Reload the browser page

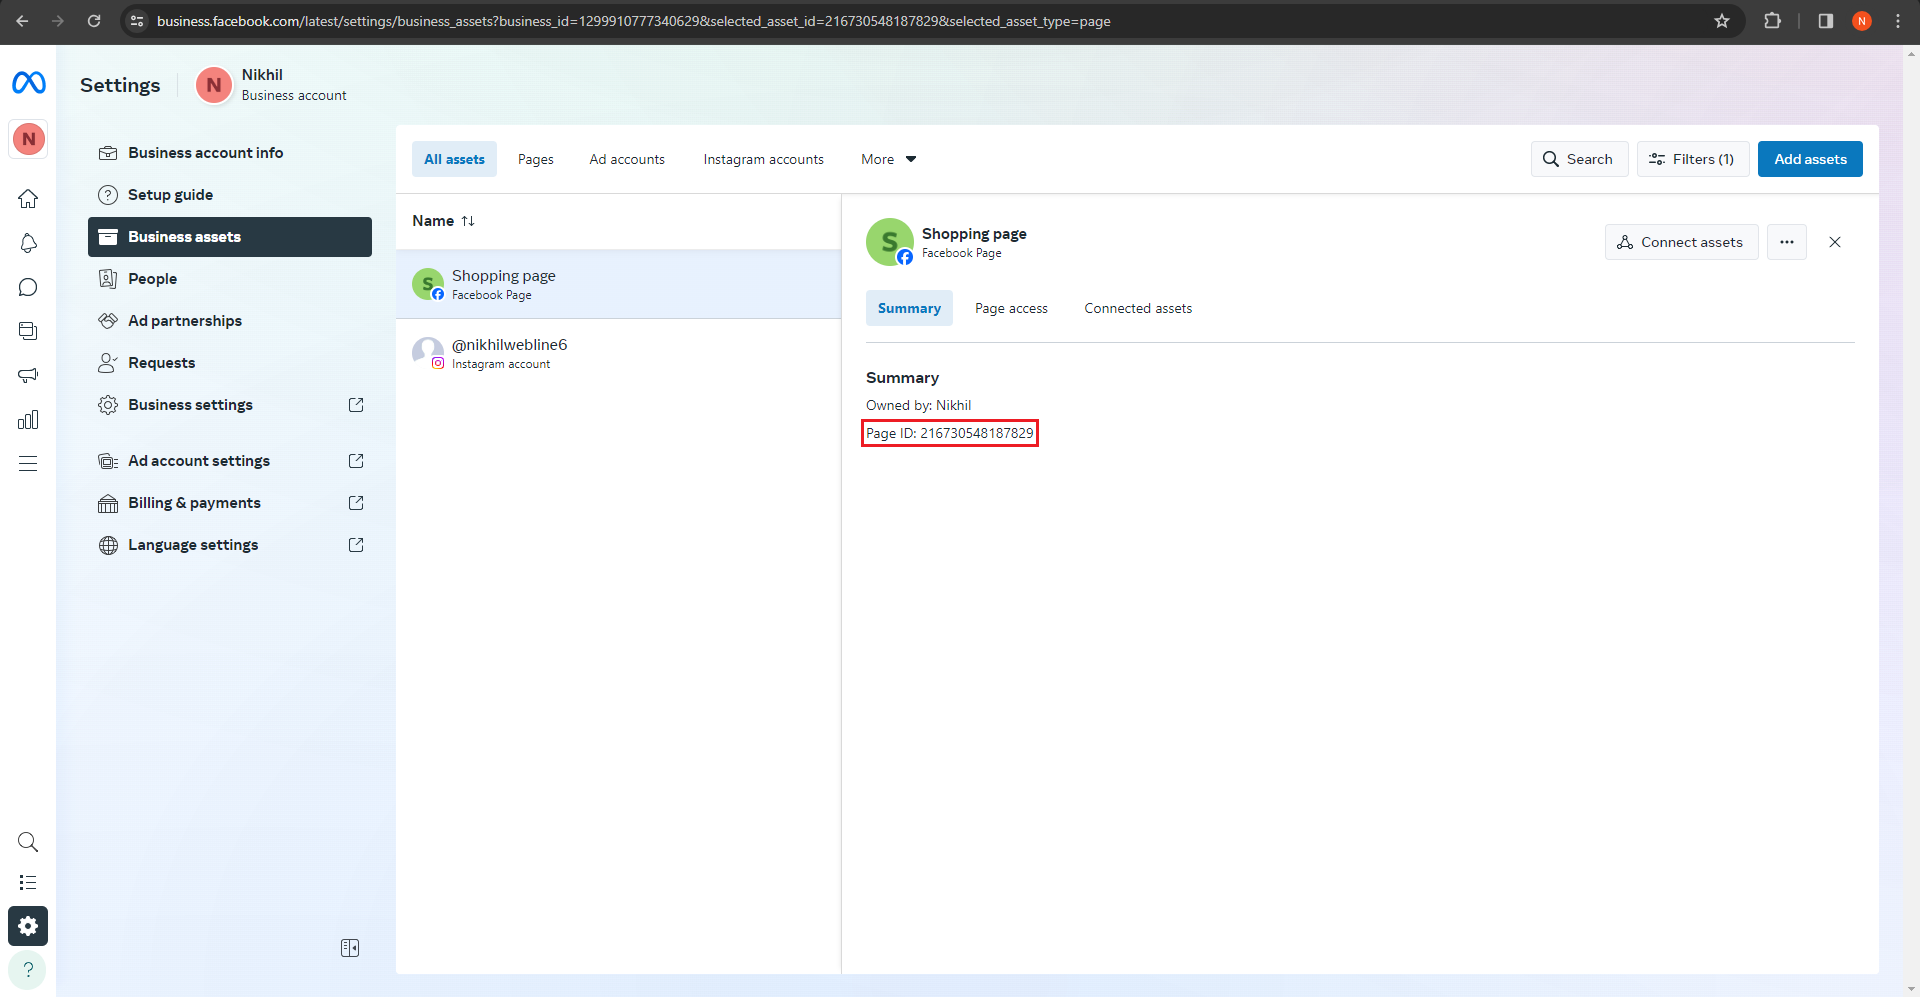(x=94, y=21)
